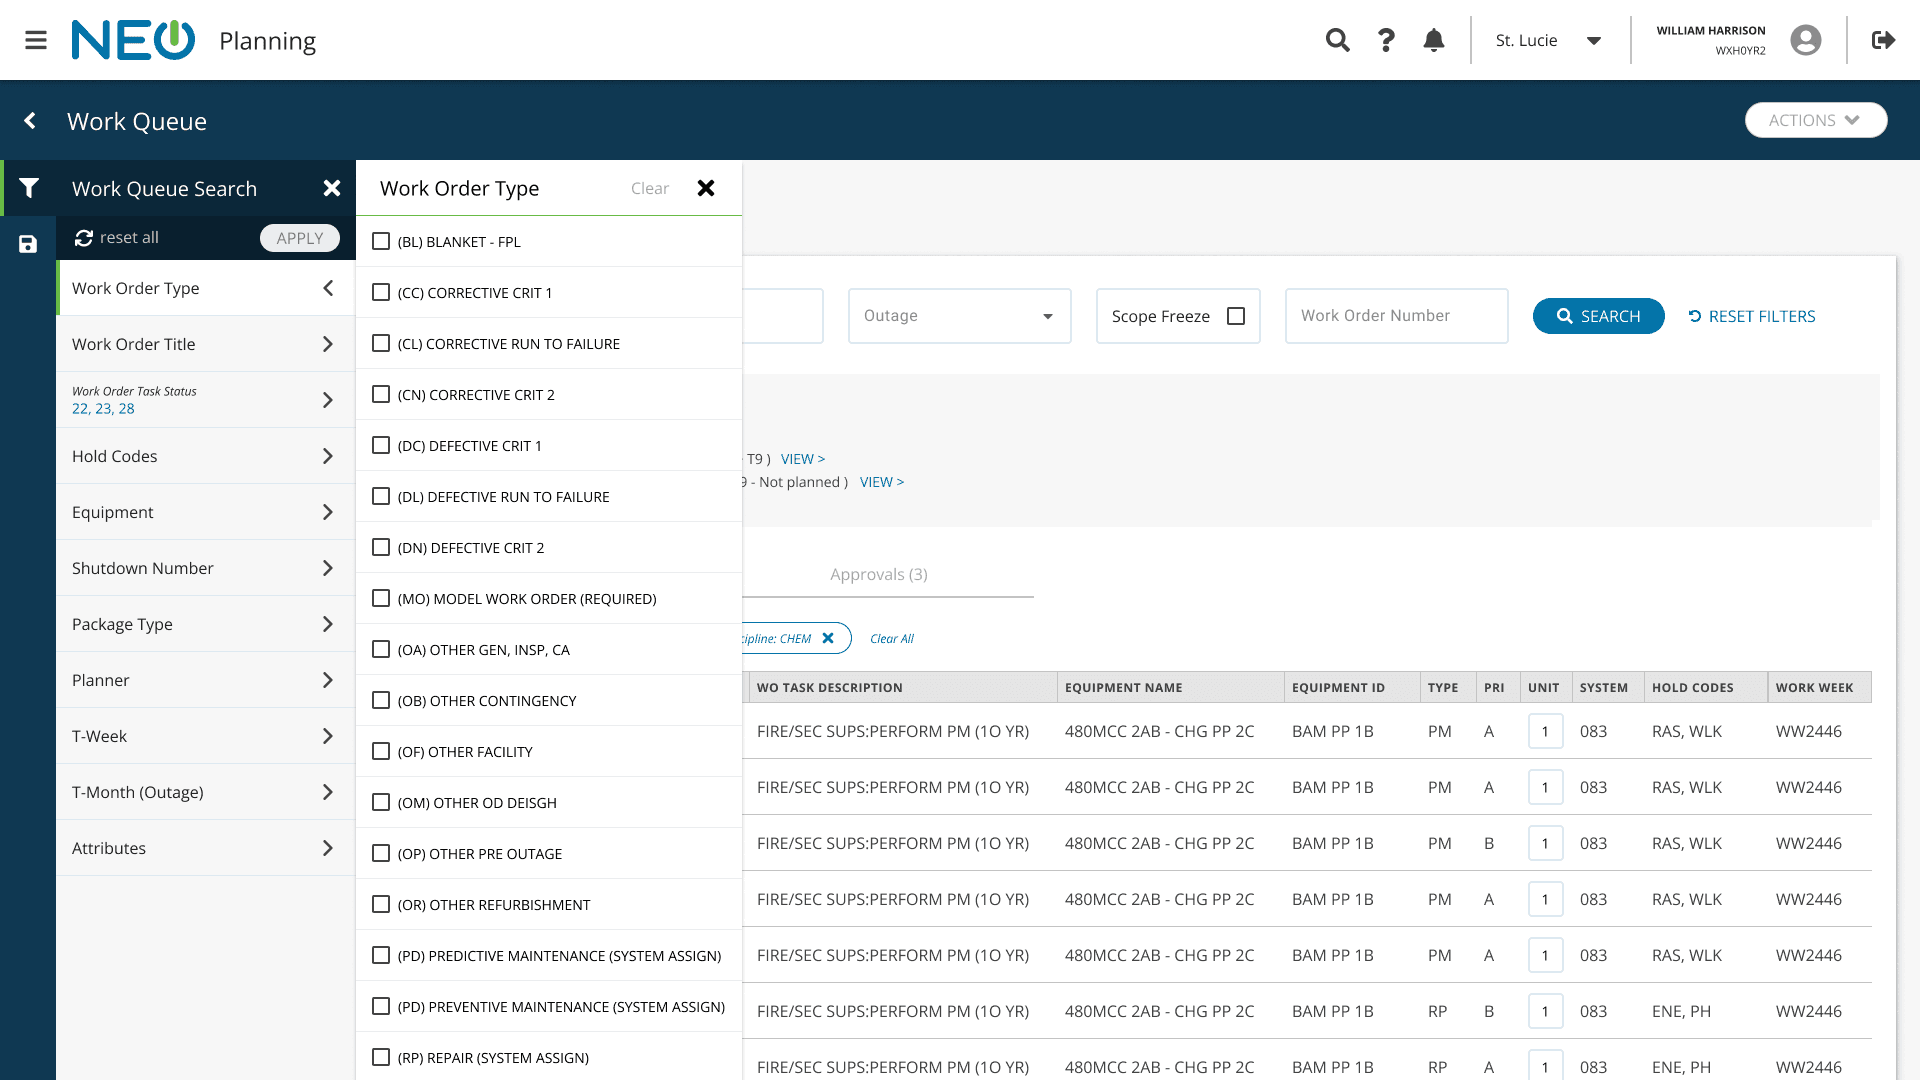Click the search magnifier icon in header
Screen dimensions: 1920x1080
(1337, 40)
